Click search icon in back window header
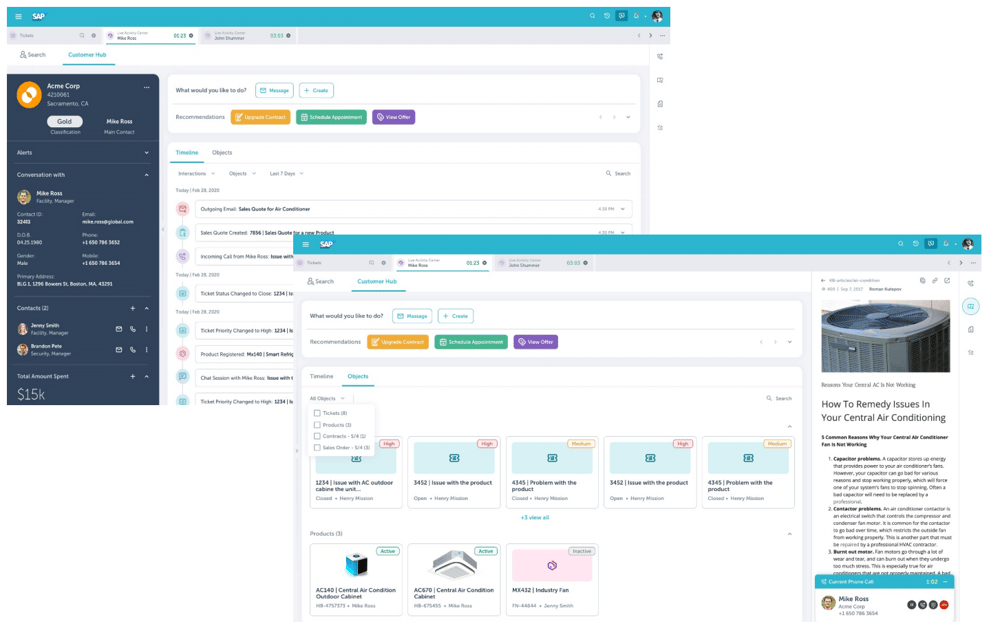This screenshot has width=1000, height=639. tap(592, 16)
